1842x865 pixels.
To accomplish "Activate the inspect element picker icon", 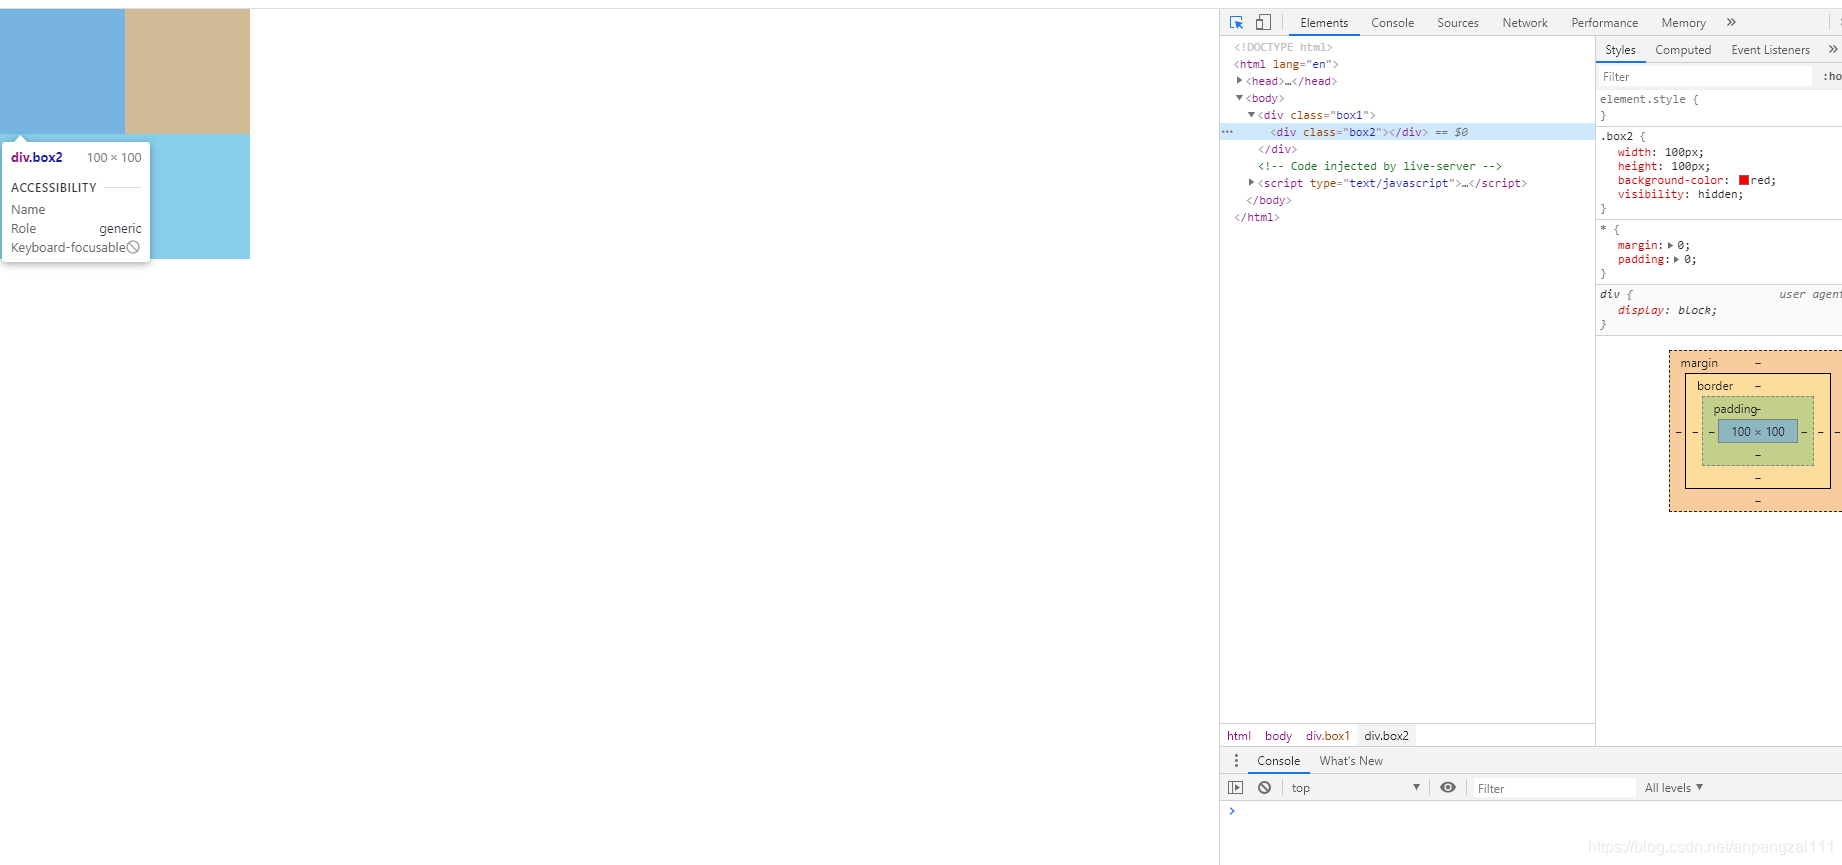I will tap(1236, 22).
